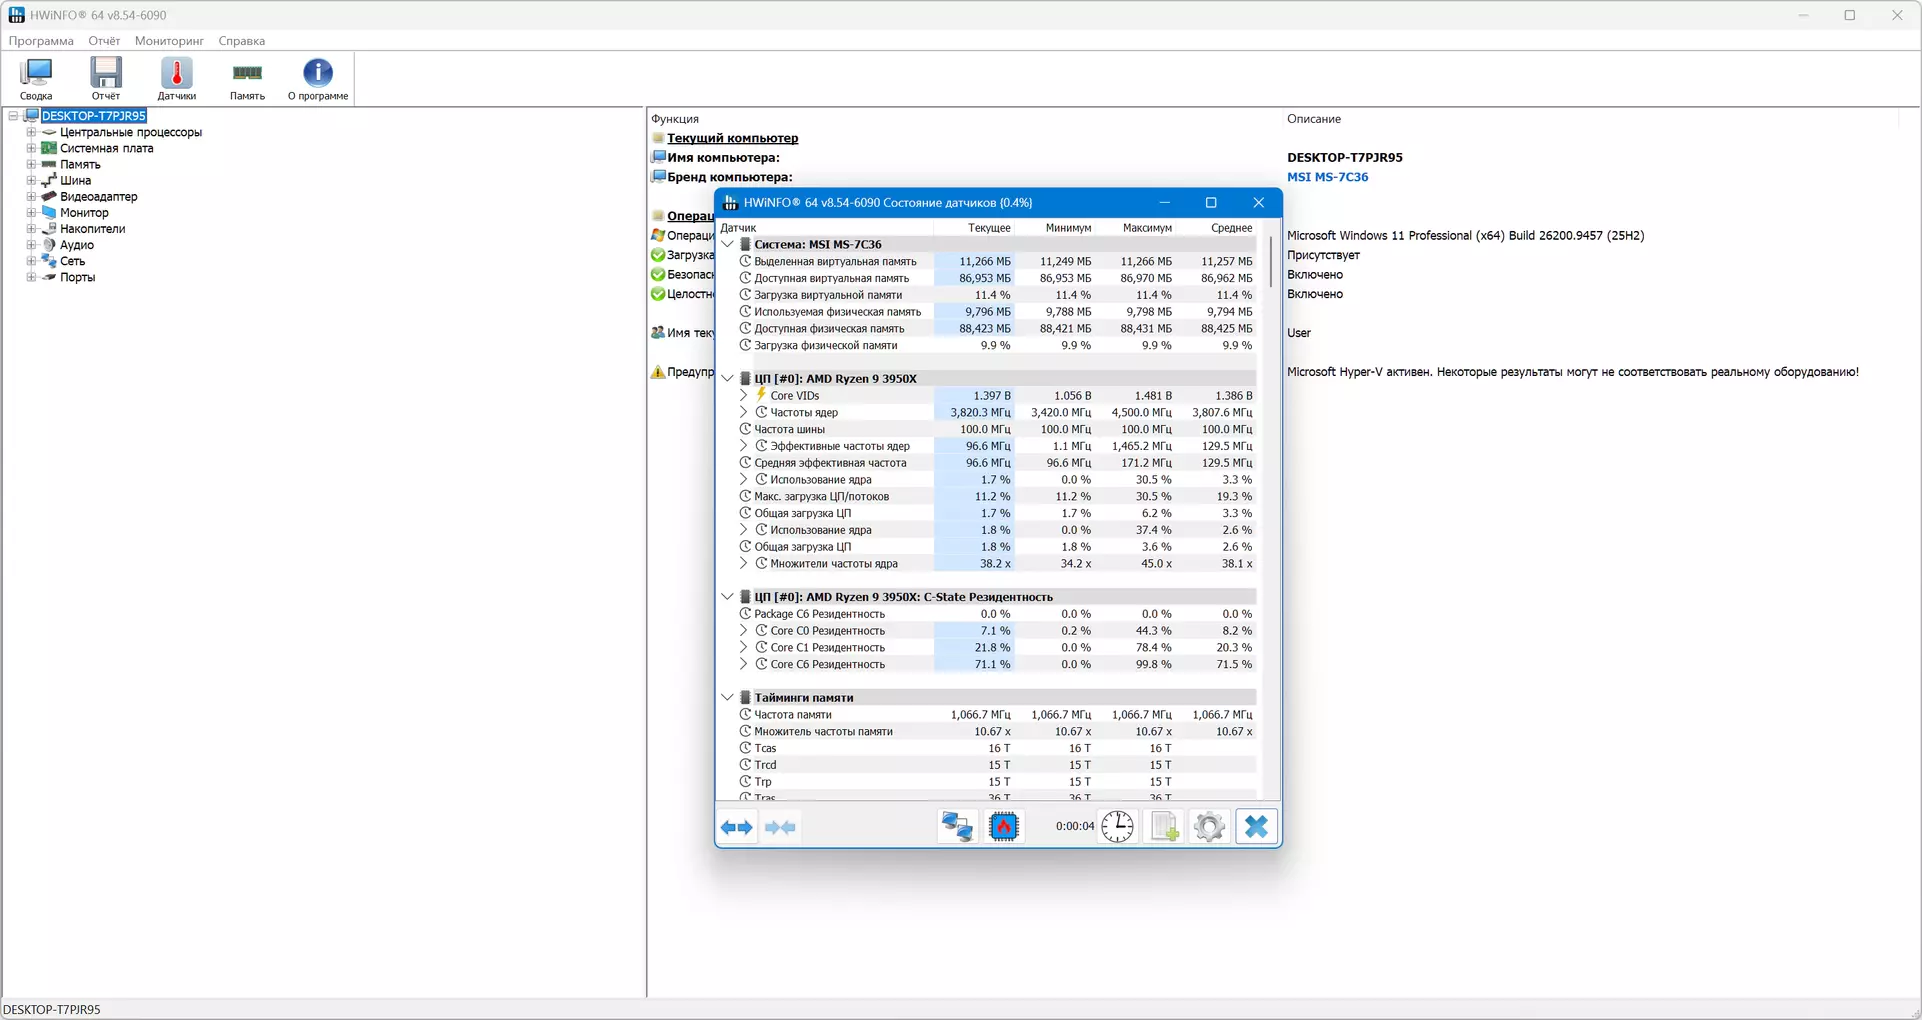Click the network remote monitoring icon

pyautogui.click(x=957, y=827)
